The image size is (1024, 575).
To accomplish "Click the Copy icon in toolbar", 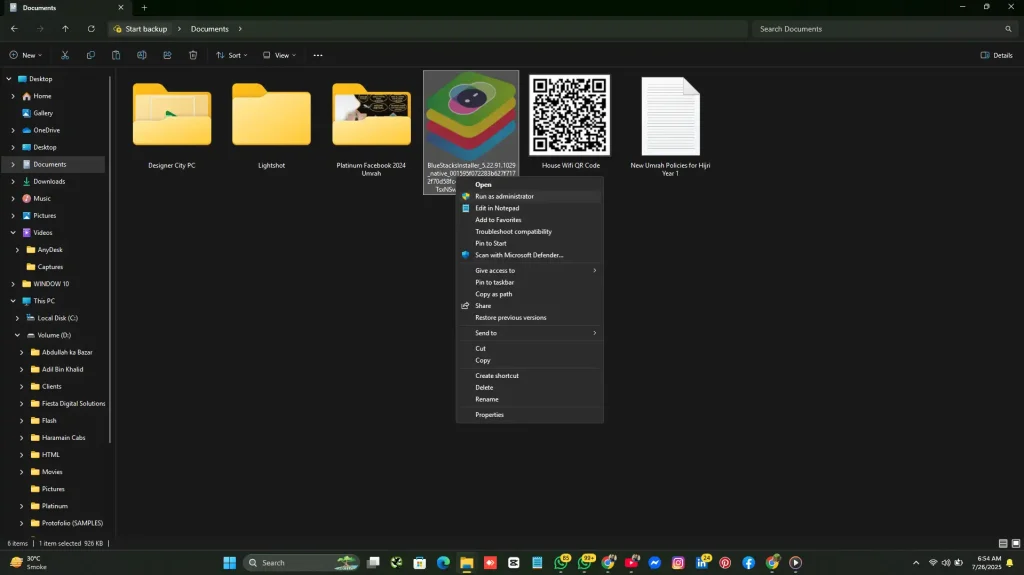I will (90, 56).
